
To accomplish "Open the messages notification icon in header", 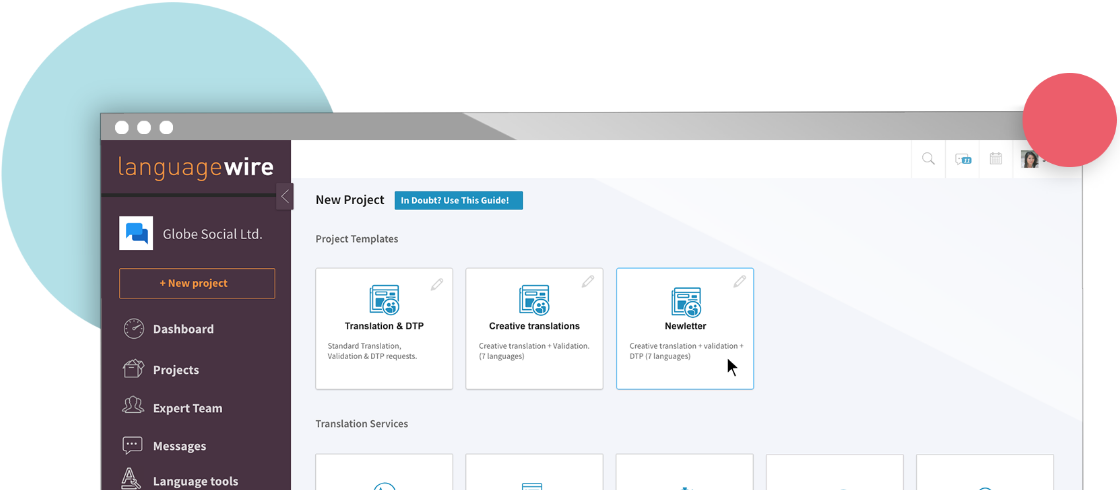I will [x=963, y=159].
